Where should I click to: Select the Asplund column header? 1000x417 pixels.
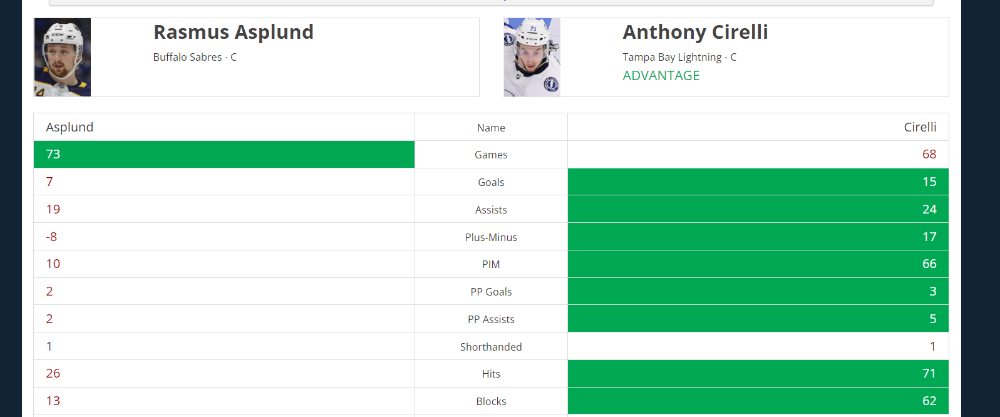[x=70, y=127]
